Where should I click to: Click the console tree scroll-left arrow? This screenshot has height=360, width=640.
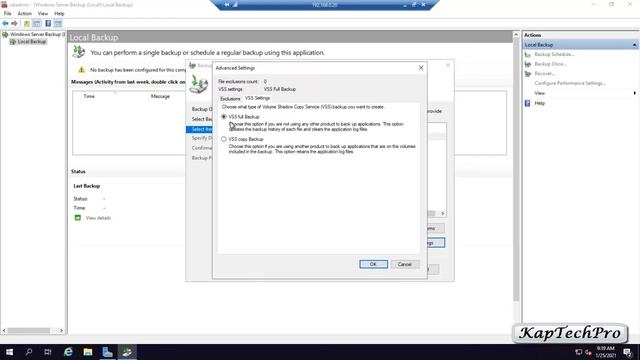(4, 330)
